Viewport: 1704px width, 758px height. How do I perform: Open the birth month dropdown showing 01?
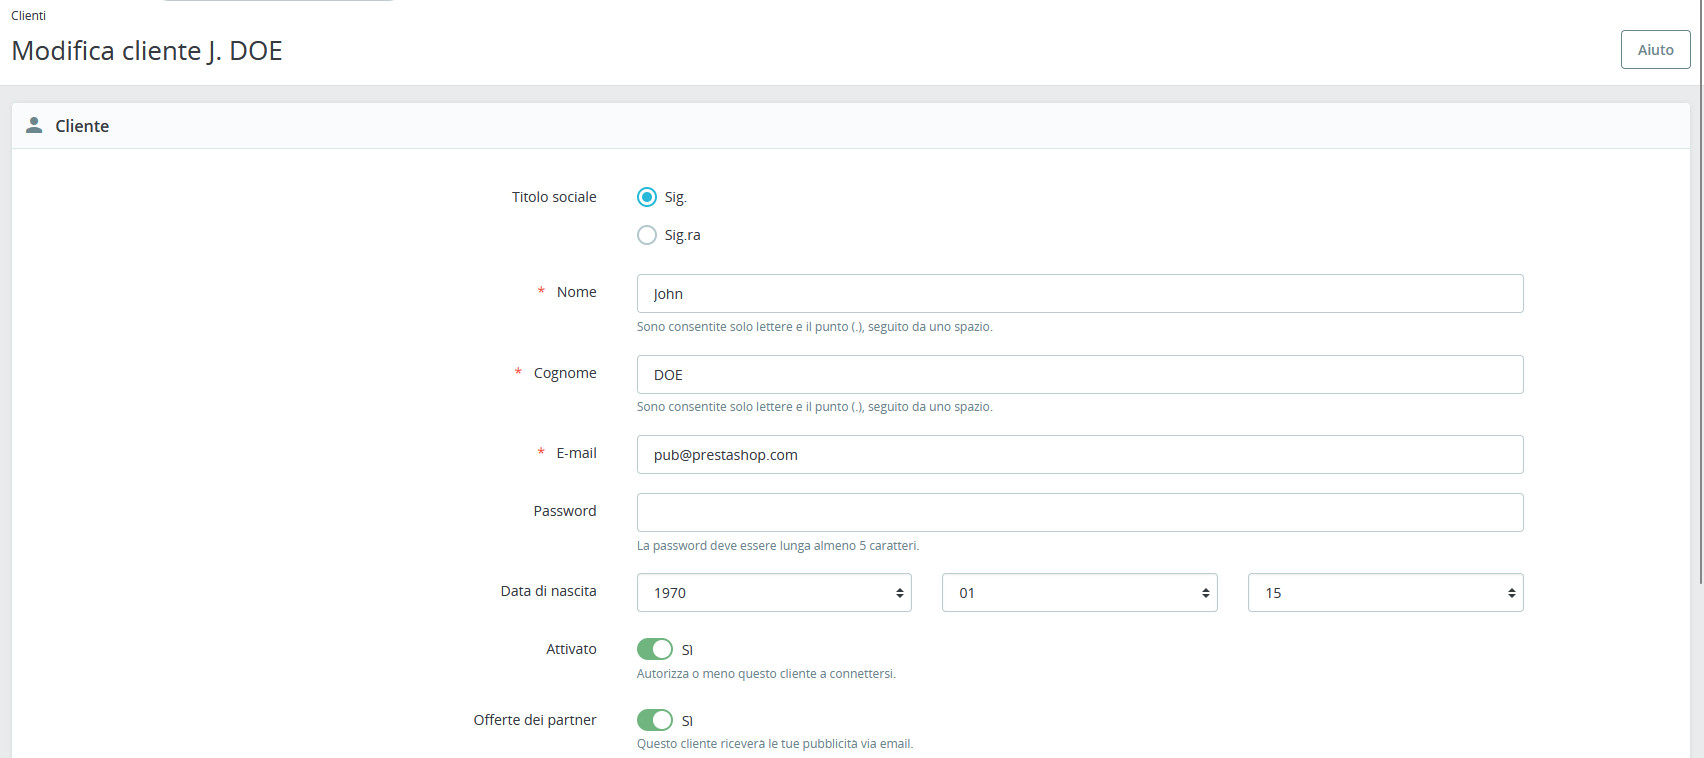tap(1080, 592)
